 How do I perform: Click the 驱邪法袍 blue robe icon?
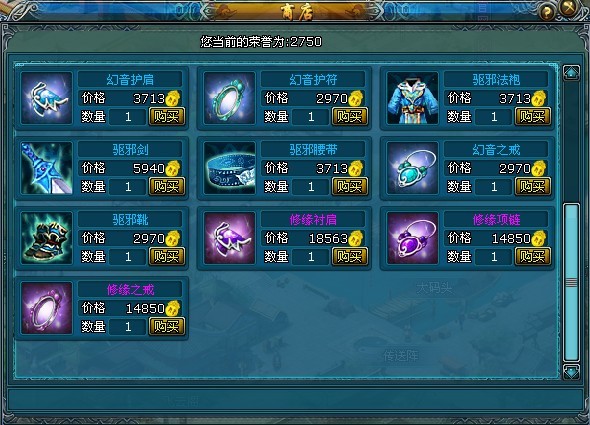pos(413,98)
